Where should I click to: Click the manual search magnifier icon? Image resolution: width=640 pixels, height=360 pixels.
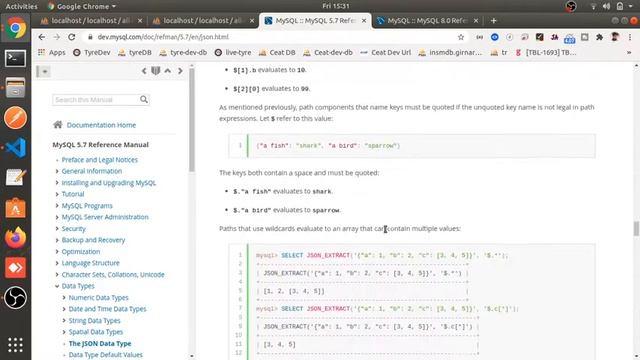coord(144,99)
